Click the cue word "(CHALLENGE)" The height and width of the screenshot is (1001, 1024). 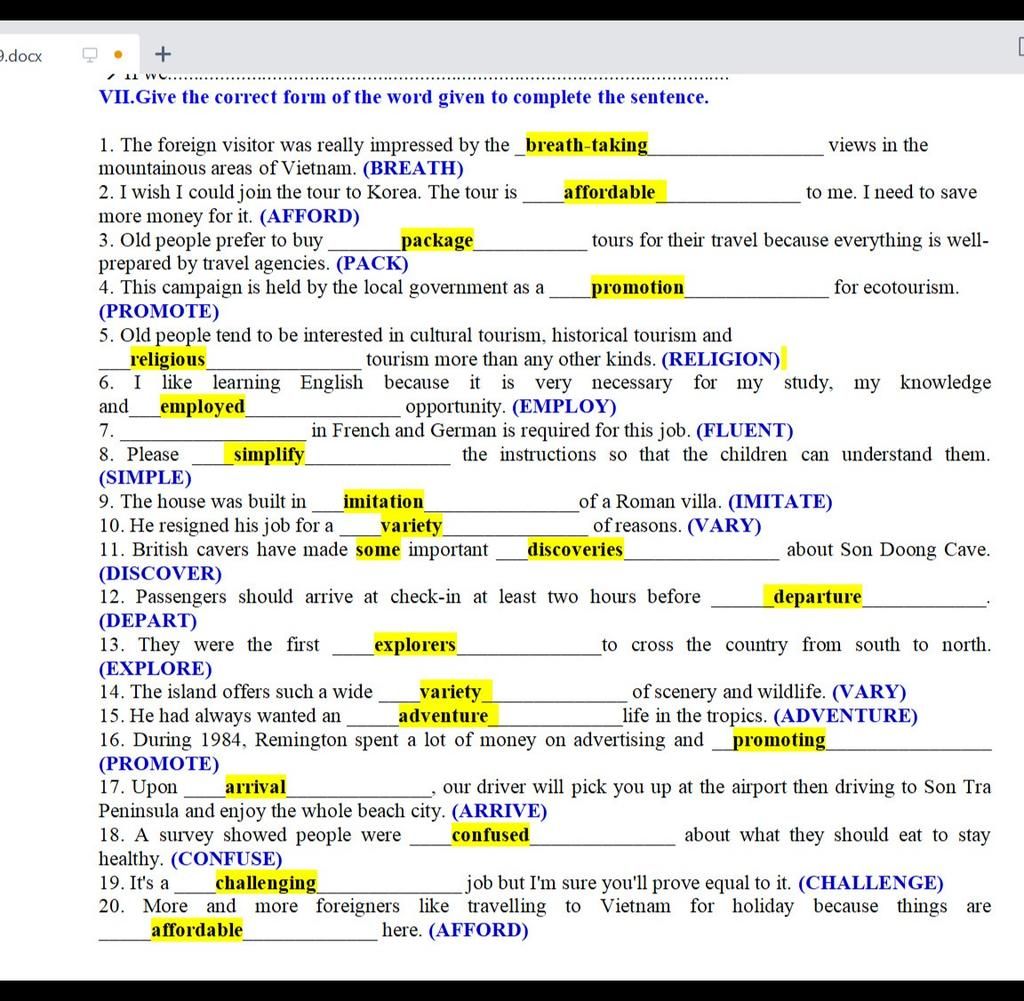tap(871, 883)
